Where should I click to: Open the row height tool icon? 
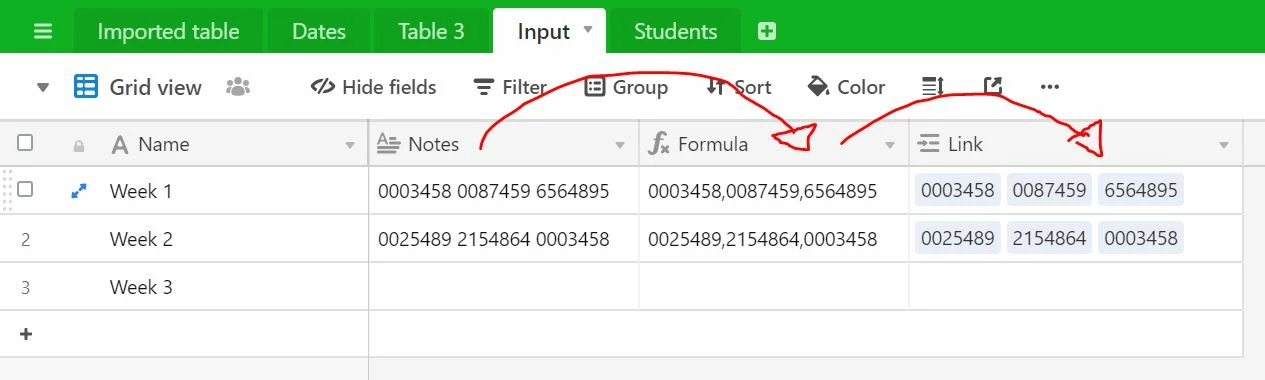[932, 87]
